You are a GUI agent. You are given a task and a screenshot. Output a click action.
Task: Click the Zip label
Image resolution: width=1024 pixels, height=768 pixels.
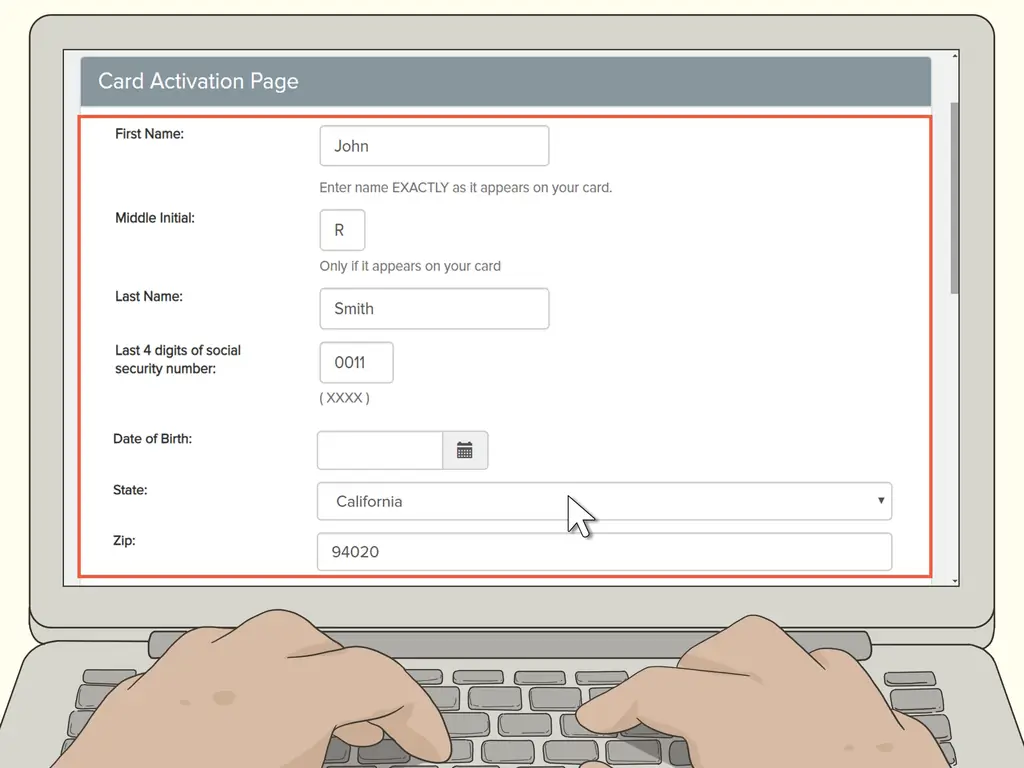click(x=124, y=541)
